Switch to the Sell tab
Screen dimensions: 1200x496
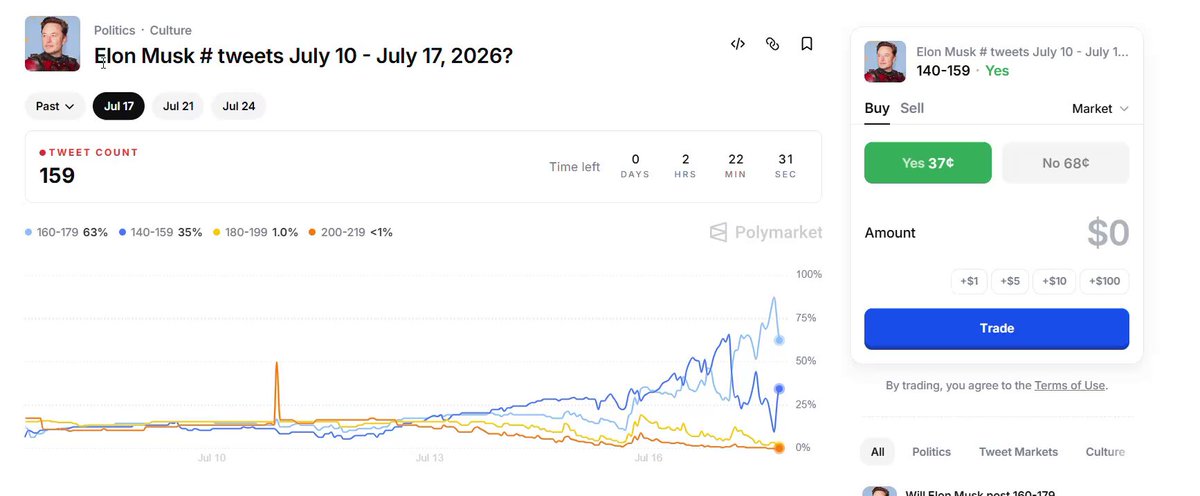pyautogui.click(x=912, y=108)
